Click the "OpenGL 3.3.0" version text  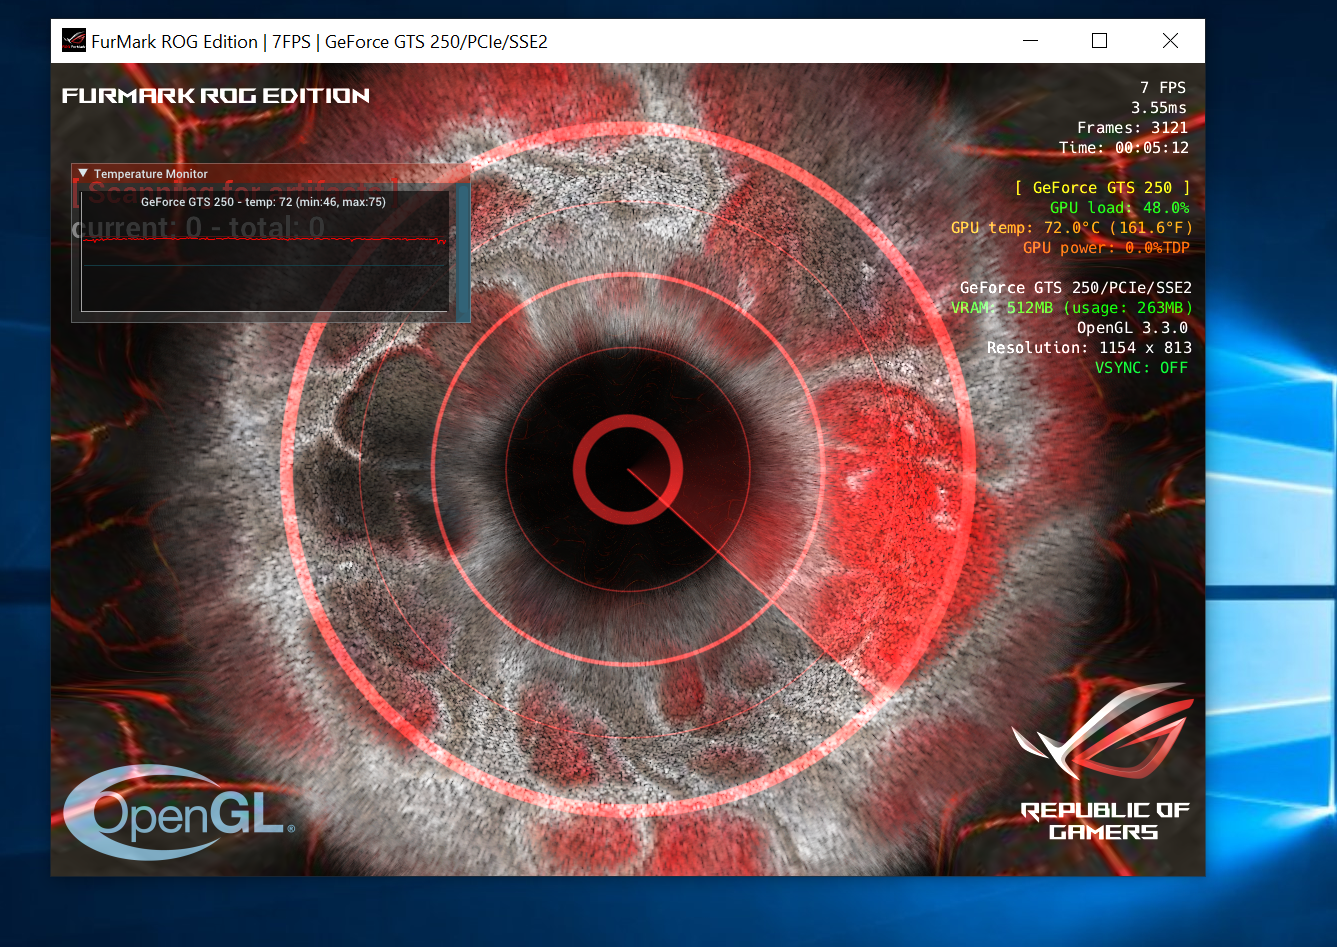click(x=1133, y=328)
